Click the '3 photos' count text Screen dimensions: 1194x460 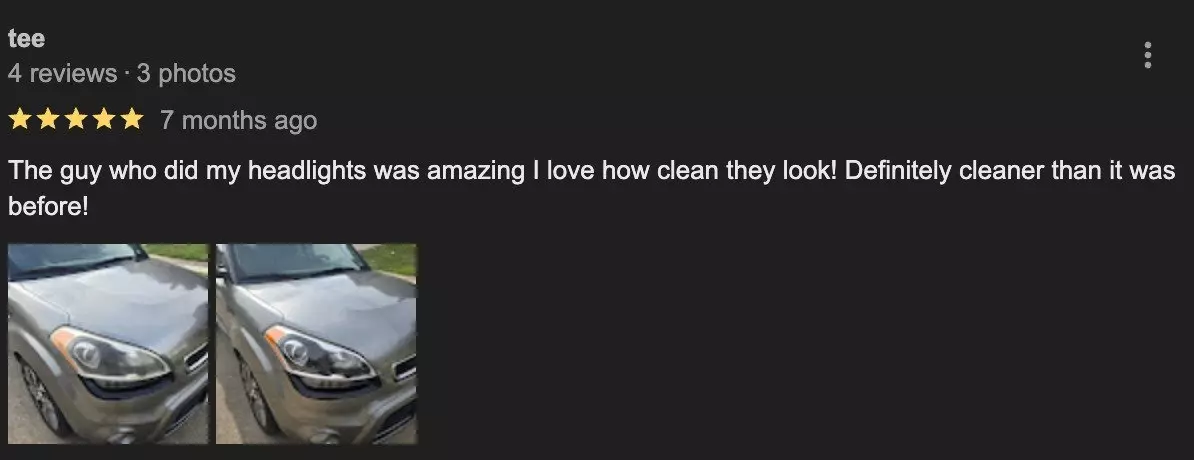[187, 74]
